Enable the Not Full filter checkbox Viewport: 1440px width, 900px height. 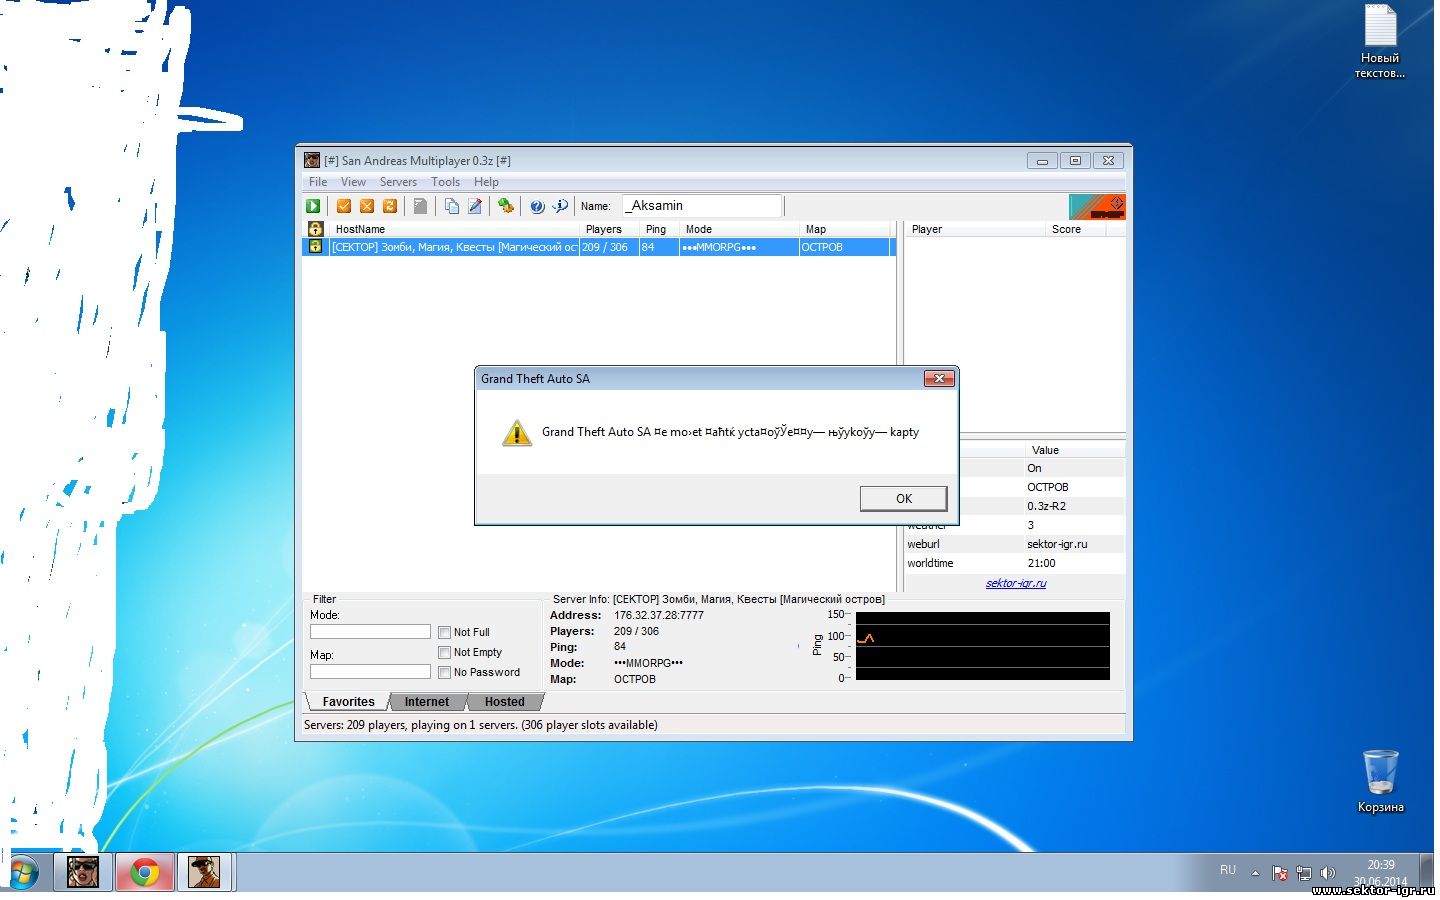pos(444,632)
